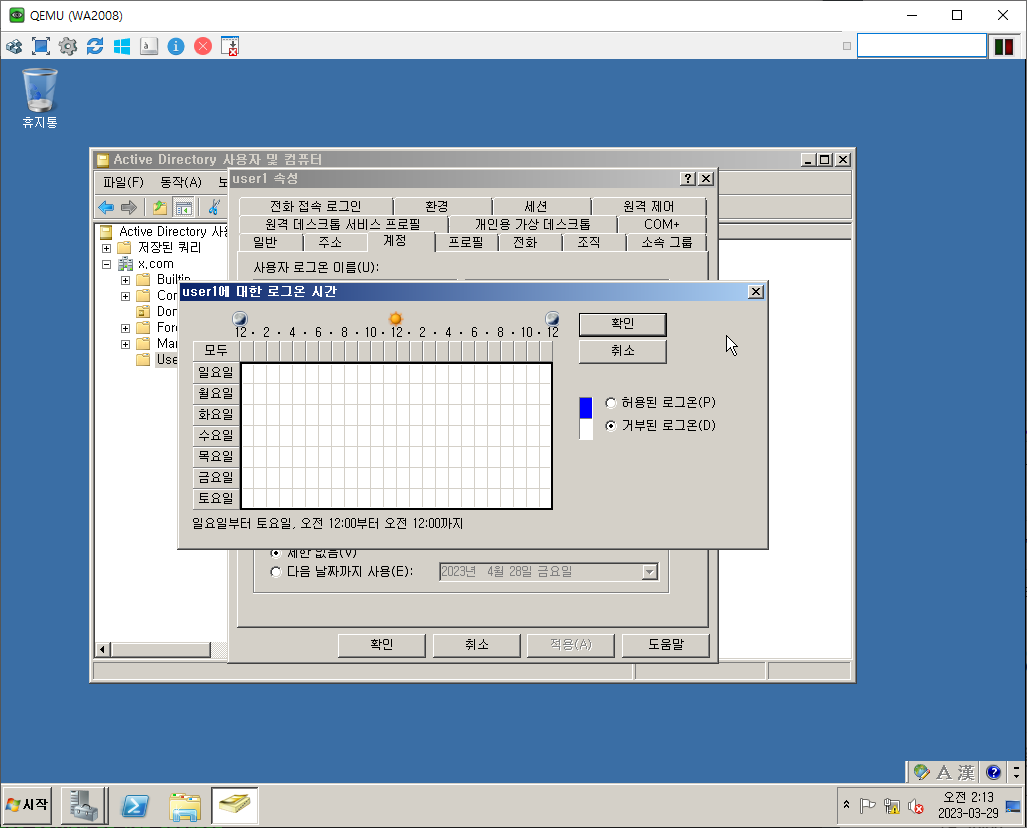This screenshot has height=828, width=1027.
Task: Collapse the x.com domain node
Action: coord(107,265)
